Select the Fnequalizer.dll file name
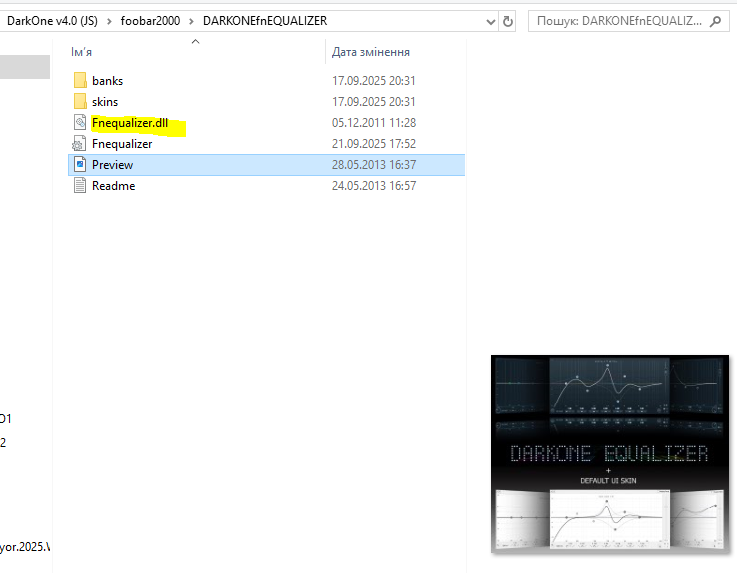Screen dimensions: 737x573 tap(130, 123)
